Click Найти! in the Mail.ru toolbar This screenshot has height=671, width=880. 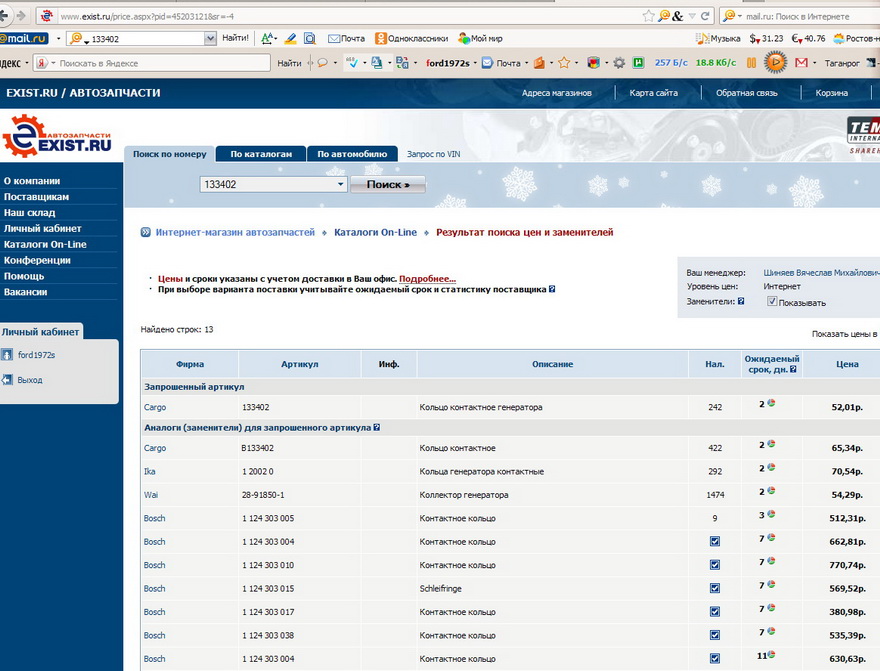click(x=235, y=38)
